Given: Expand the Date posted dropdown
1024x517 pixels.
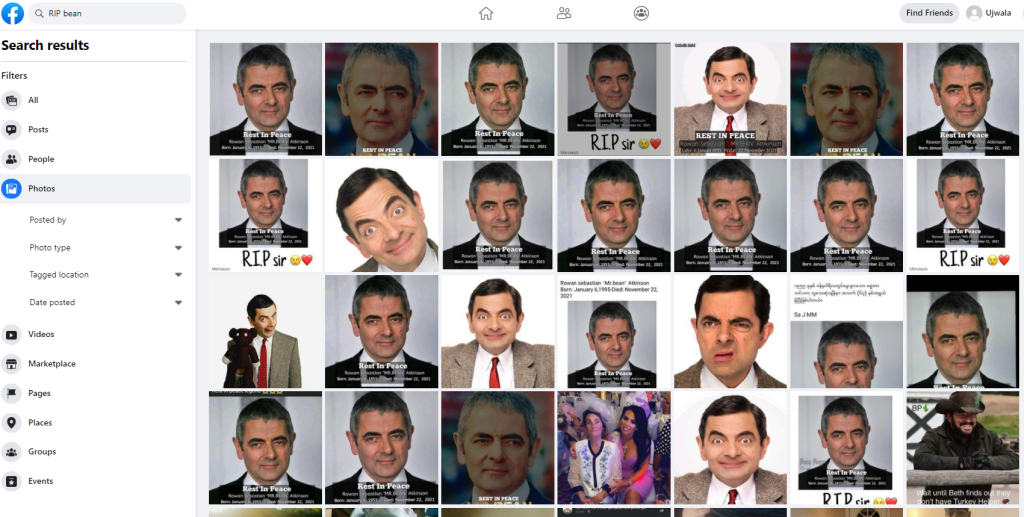Looking at the screenshot, I should pyautogui.click(x=178, y=303).
